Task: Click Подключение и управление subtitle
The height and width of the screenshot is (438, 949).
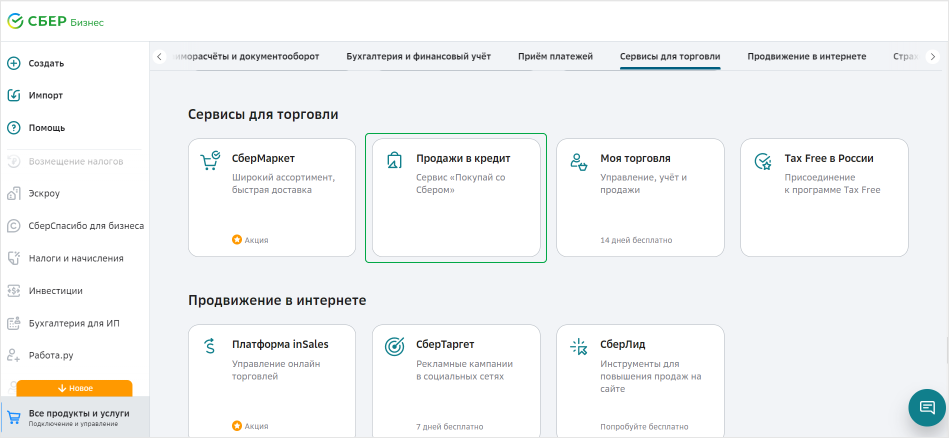Action: click(73, 423)
